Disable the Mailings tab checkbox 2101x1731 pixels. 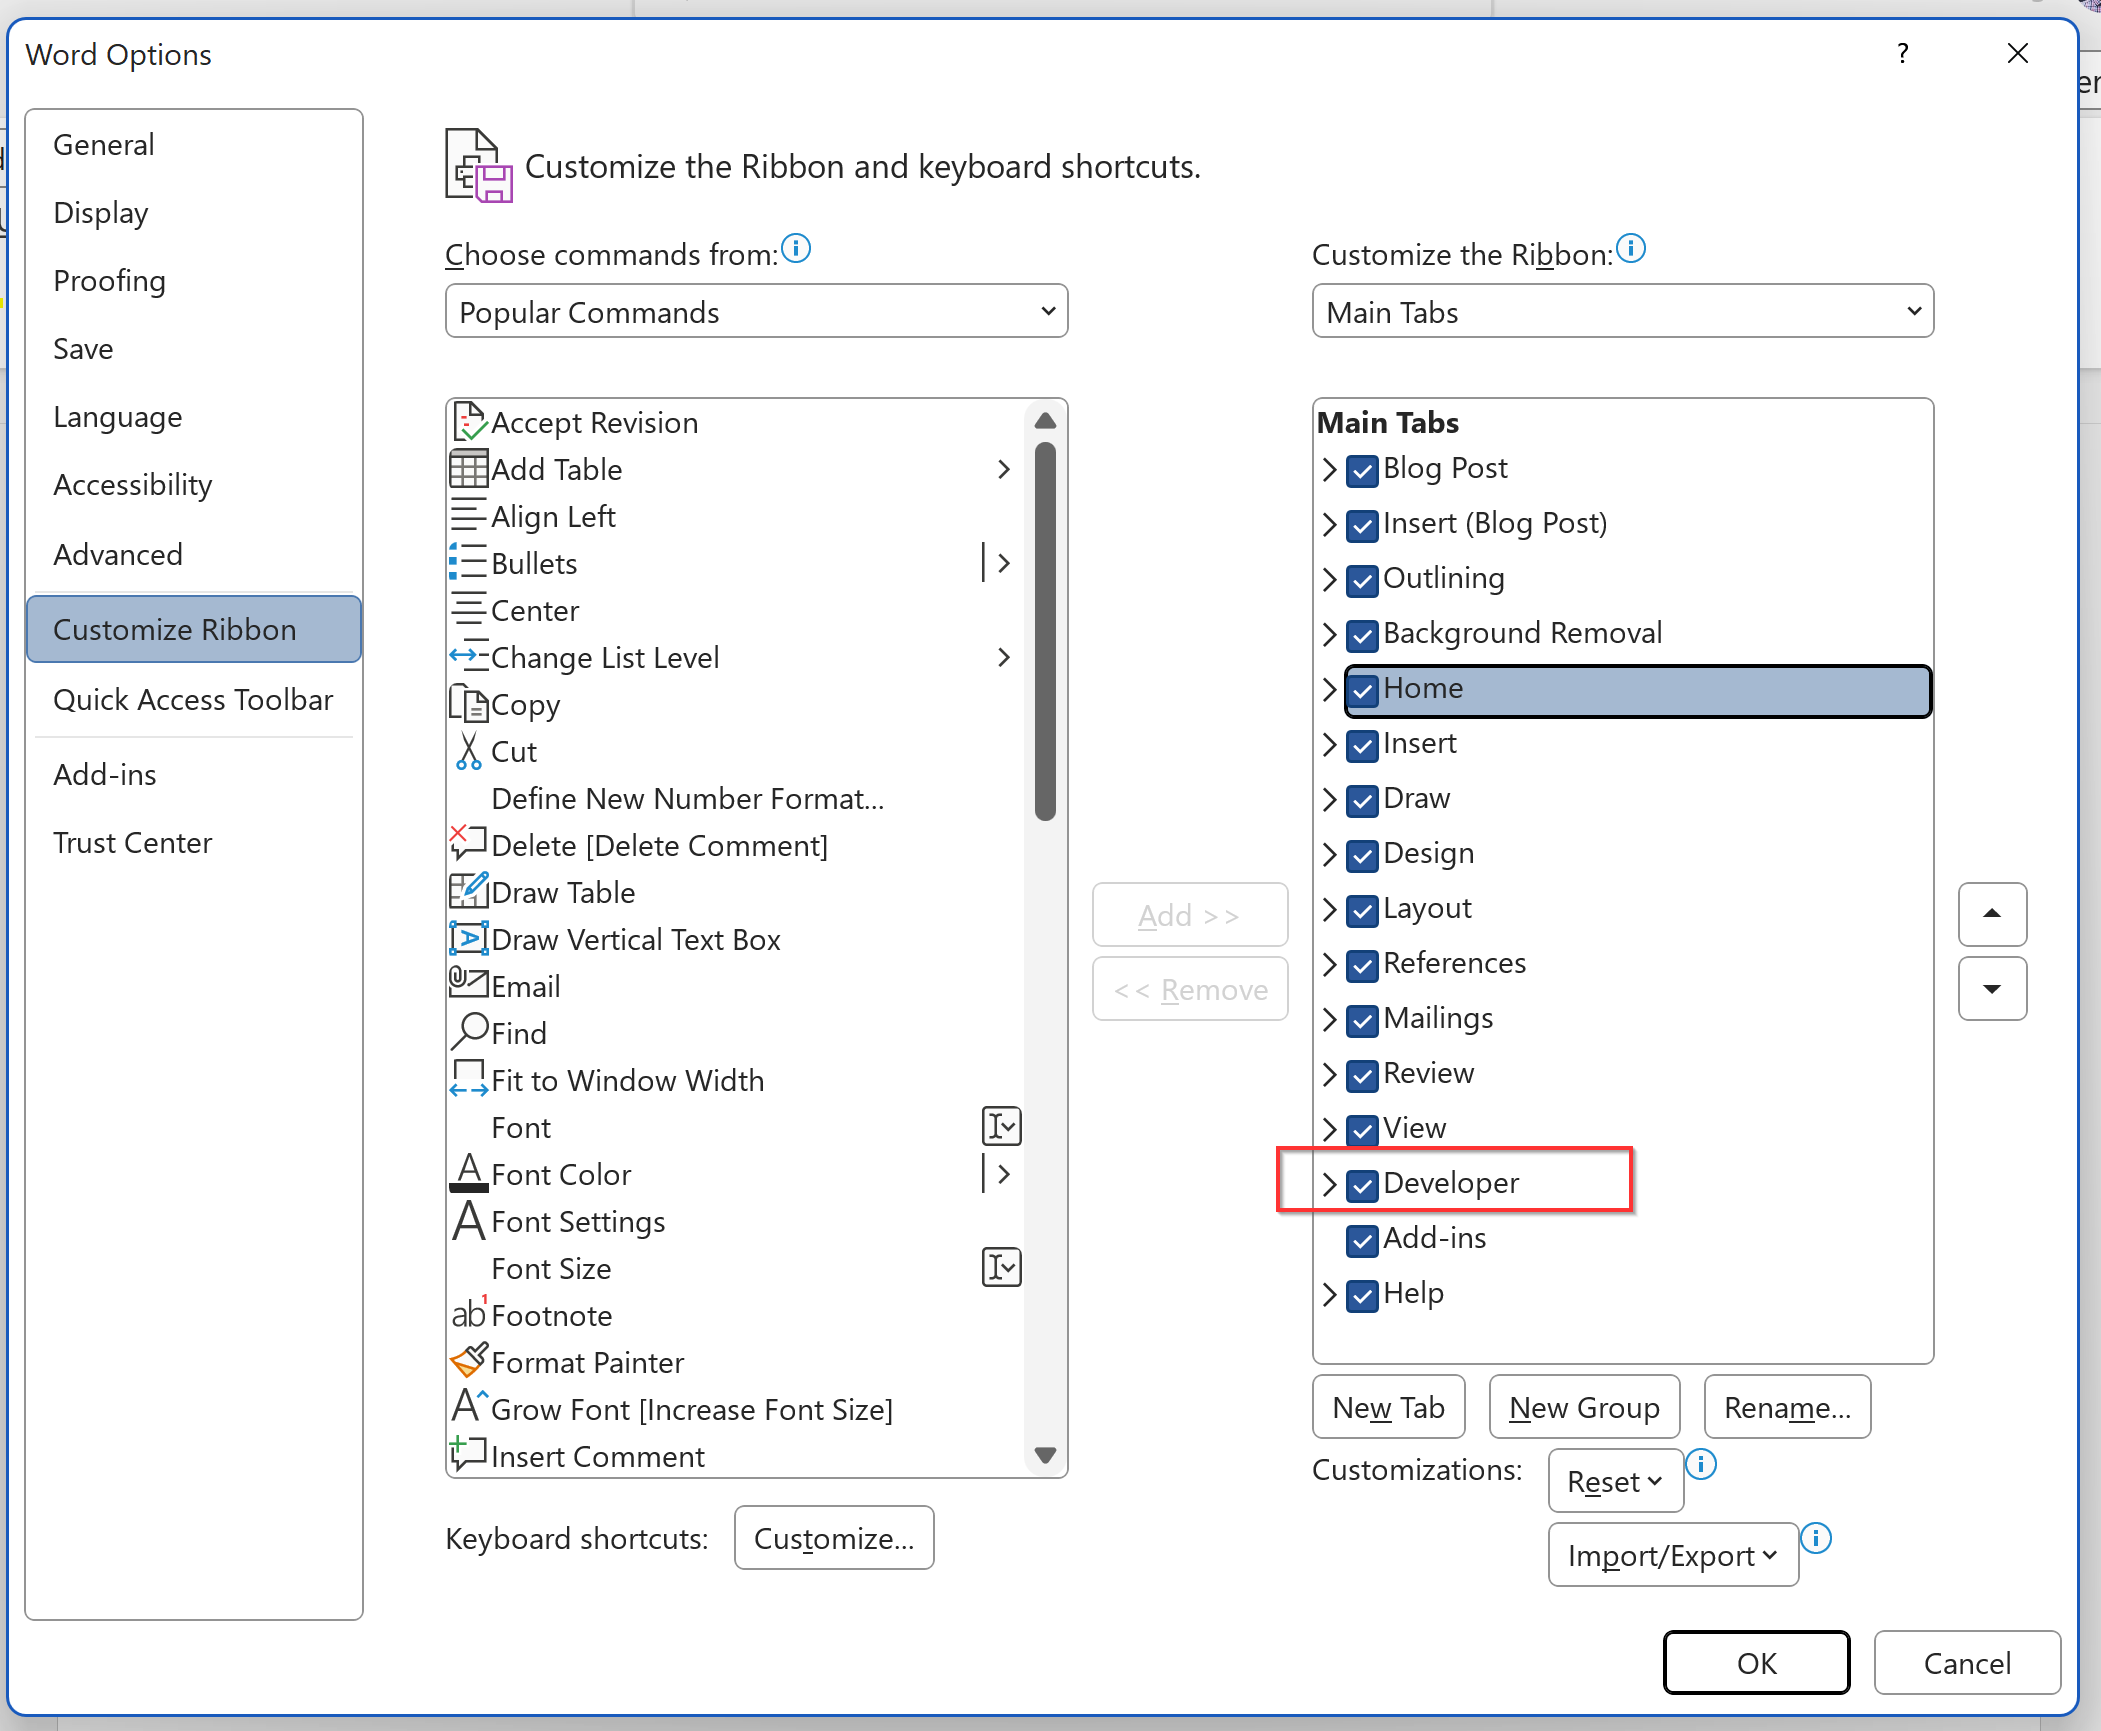tap(1362, 1020)
